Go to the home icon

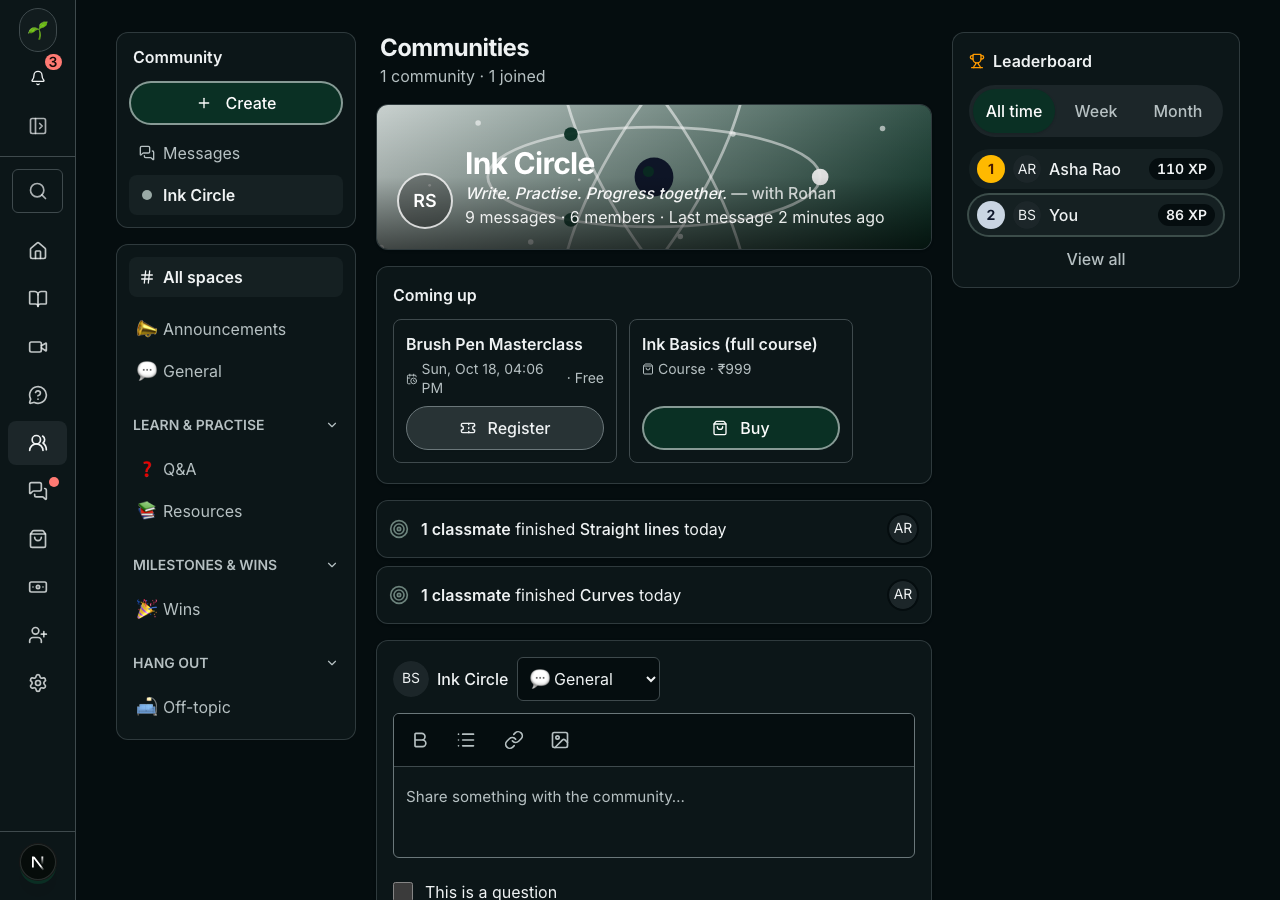[38, 251]
